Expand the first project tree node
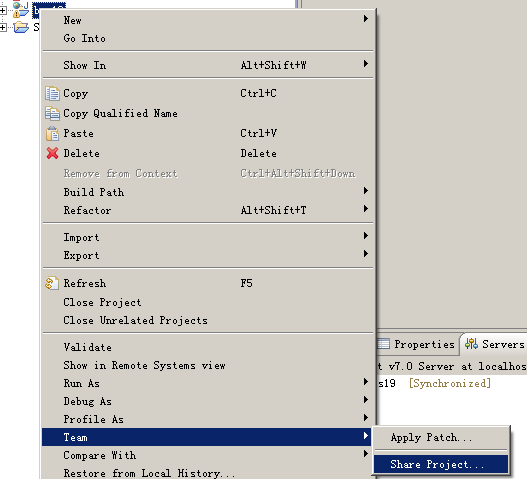527x479 pixels. click(3, 10)
